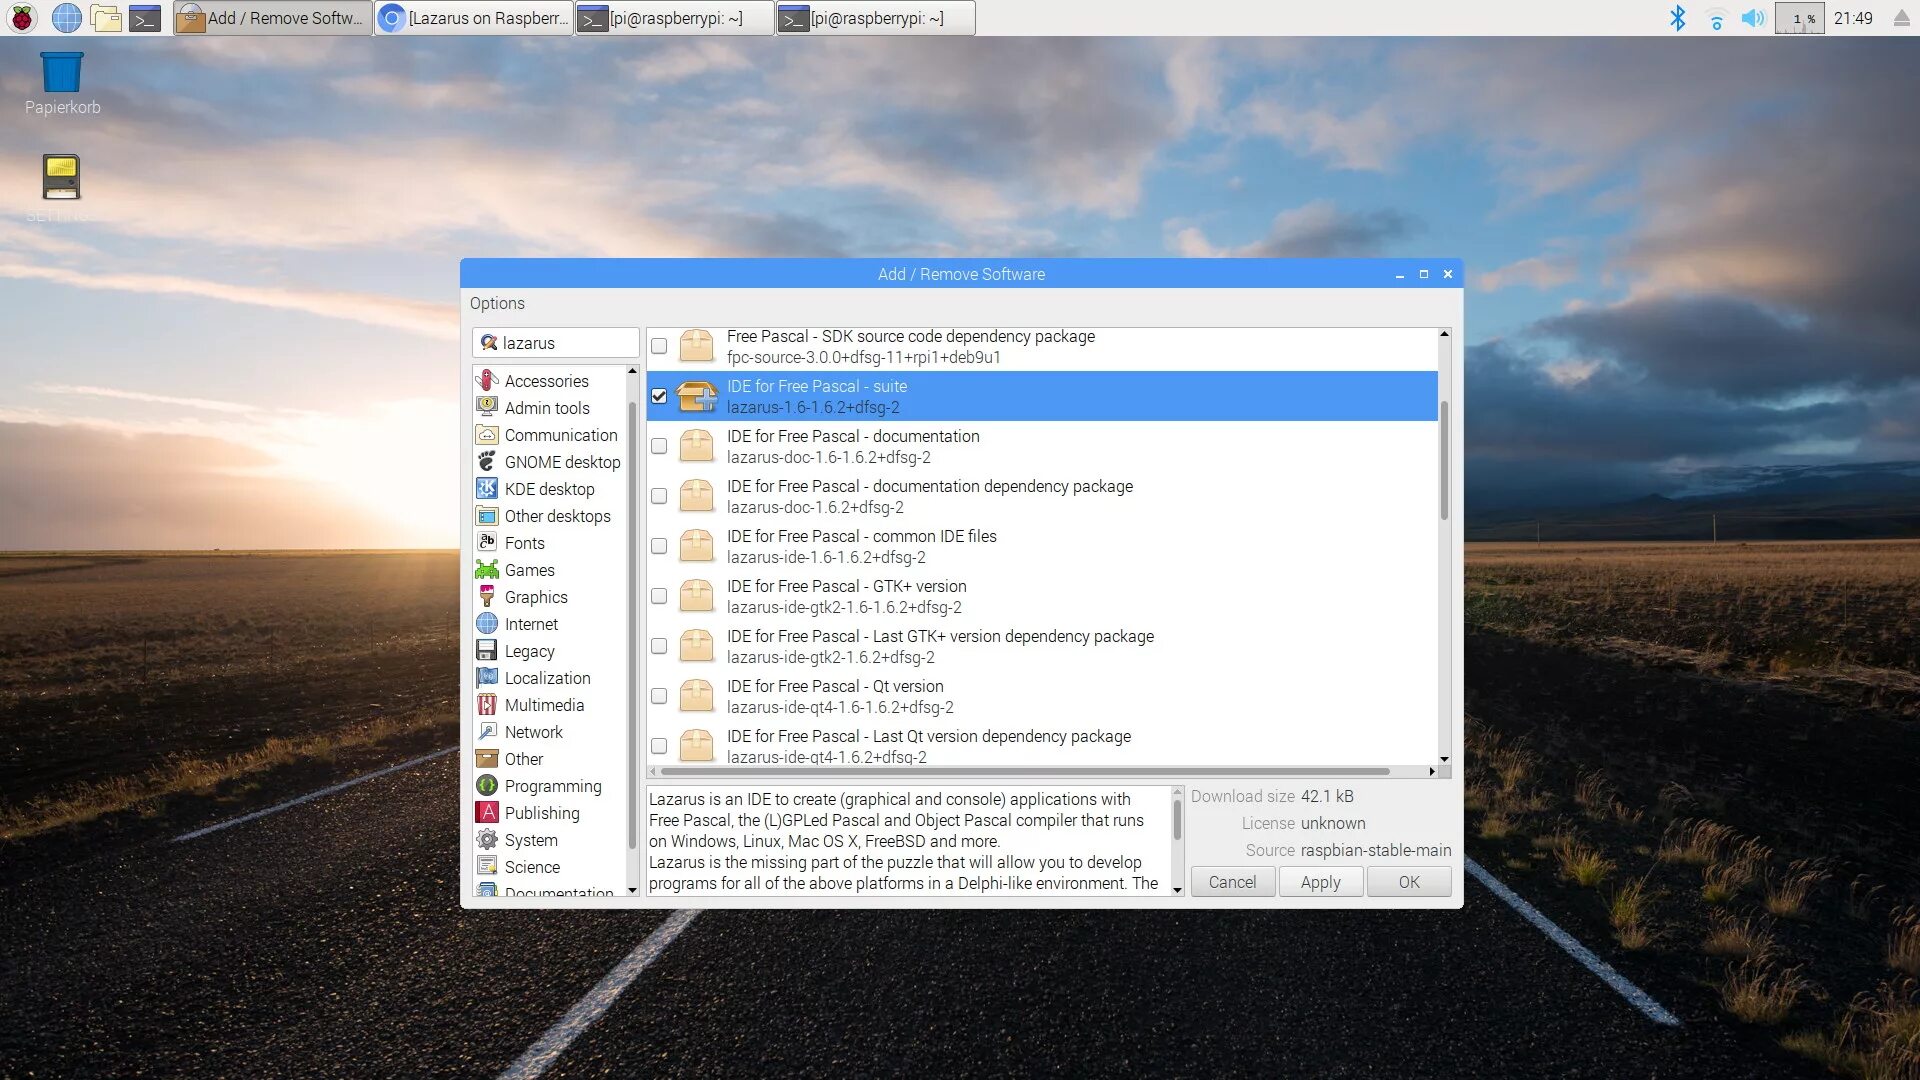The image size is (1920, 1080).
Task: Click the Cancel button
Action: pos(1230,881)
